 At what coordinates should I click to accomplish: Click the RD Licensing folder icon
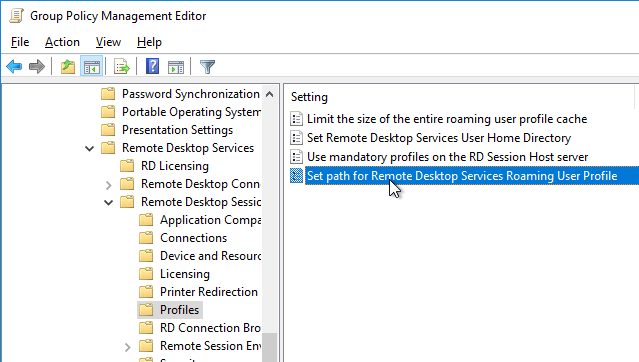[127, 166]
